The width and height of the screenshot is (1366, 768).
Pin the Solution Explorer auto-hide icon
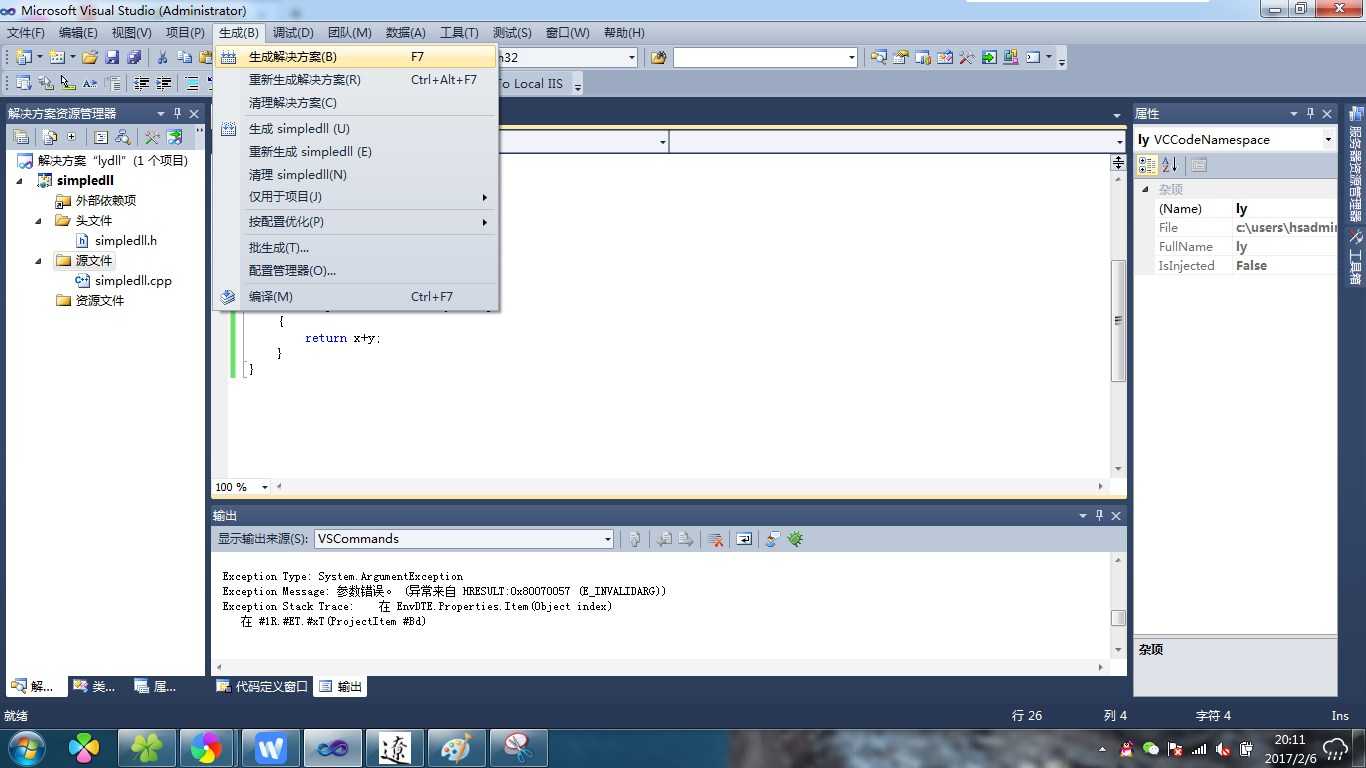click(177, 114)
